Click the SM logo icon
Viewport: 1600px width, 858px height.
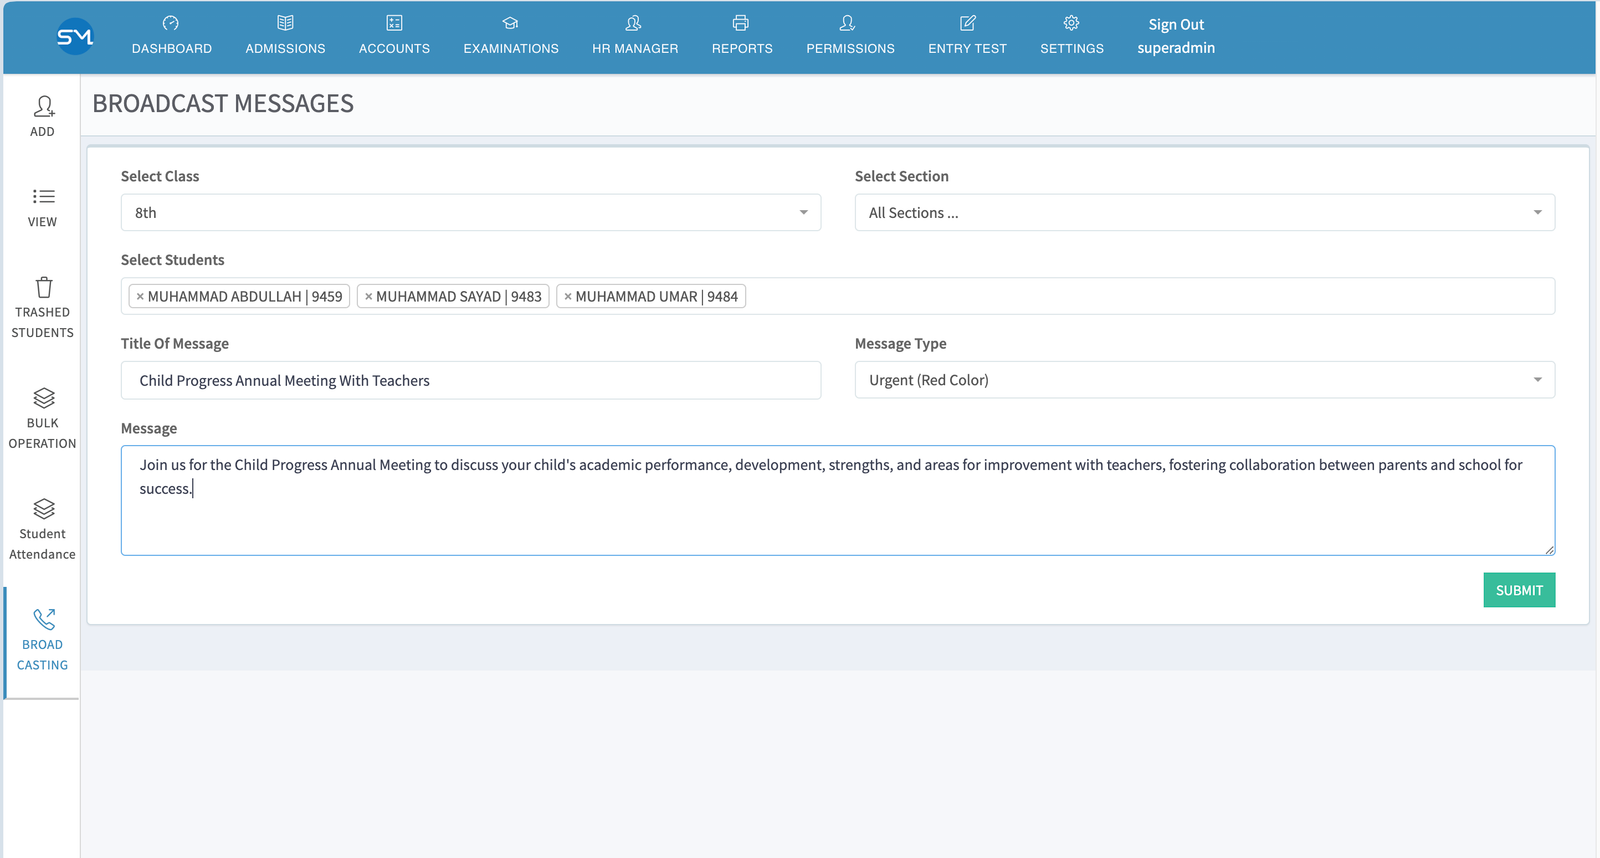click(x=75, y=36)
